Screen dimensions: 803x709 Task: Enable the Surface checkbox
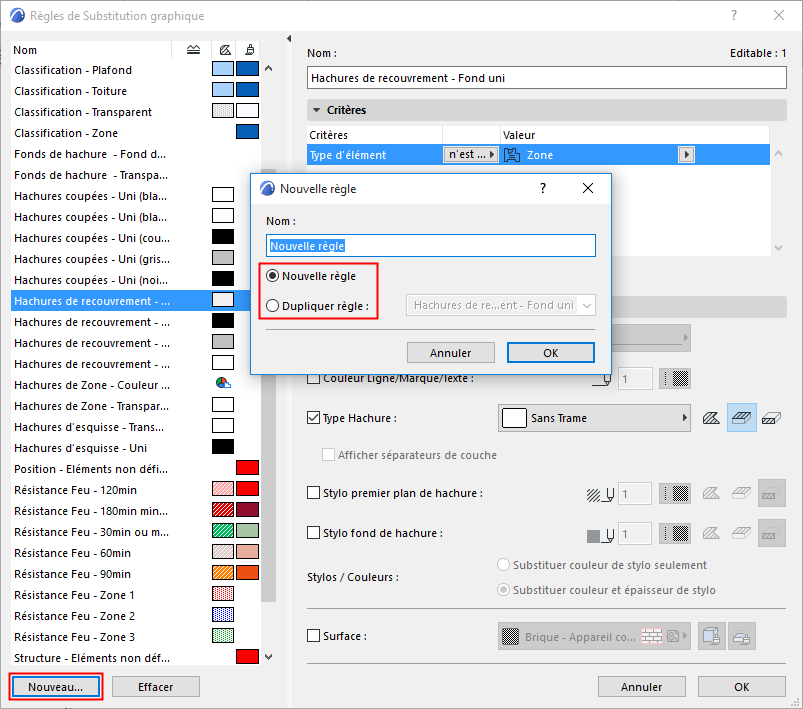313,636
